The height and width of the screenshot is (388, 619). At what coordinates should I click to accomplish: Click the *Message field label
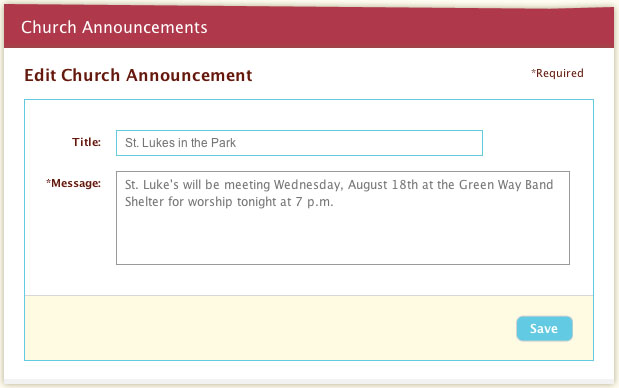click(73, 183)
